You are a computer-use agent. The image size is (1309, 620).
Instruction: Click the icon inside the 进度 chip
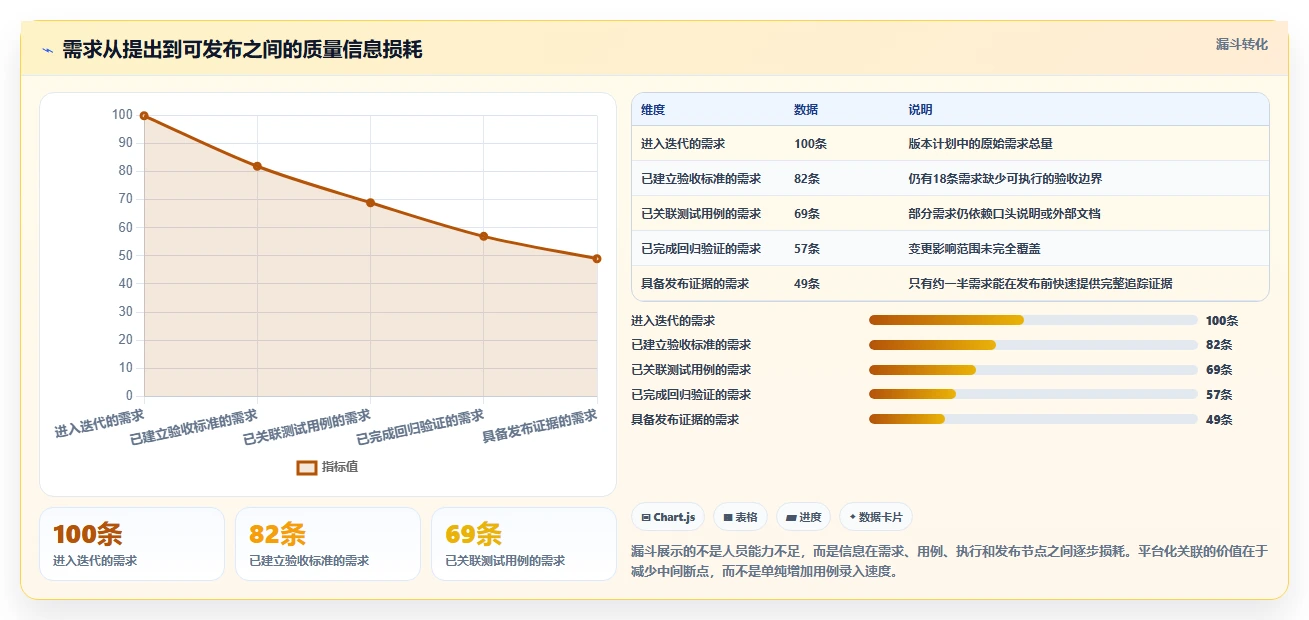tap(791, 517)
